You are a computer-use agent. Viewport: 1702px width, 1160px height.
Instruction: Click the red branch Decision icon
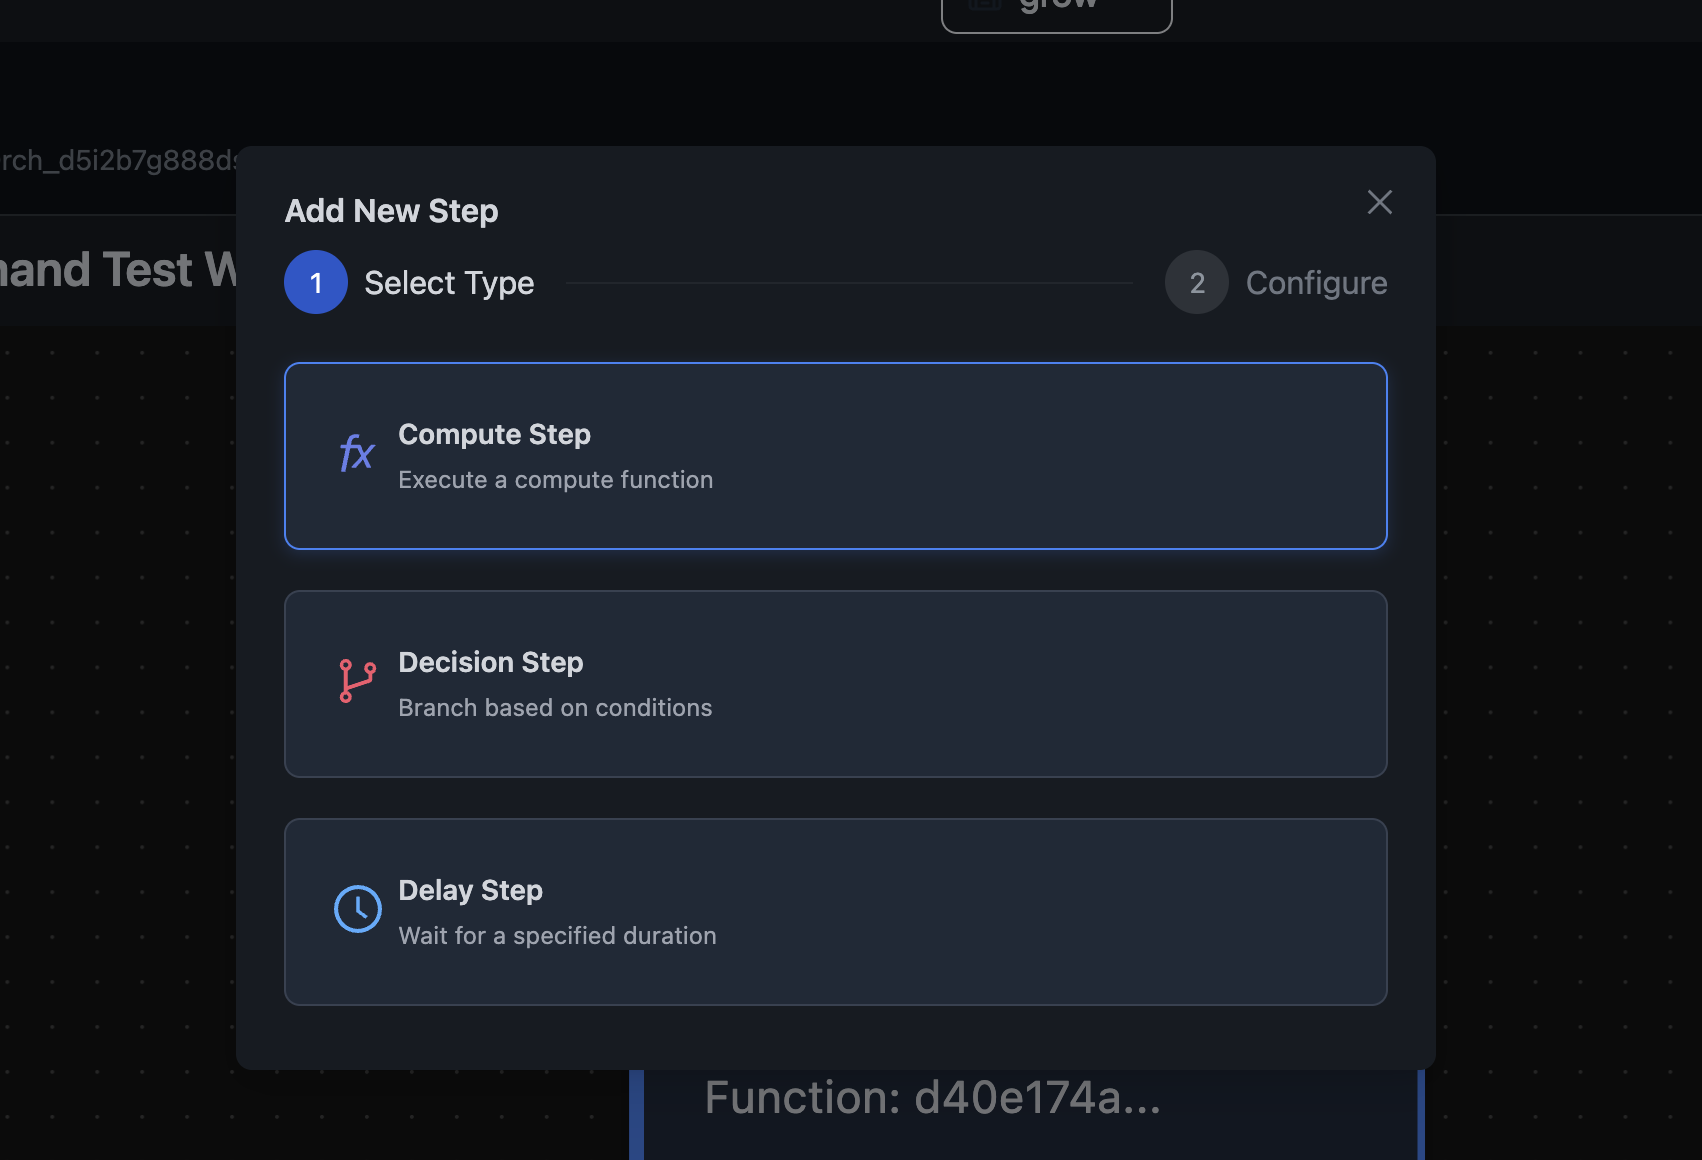coord(357,681)
